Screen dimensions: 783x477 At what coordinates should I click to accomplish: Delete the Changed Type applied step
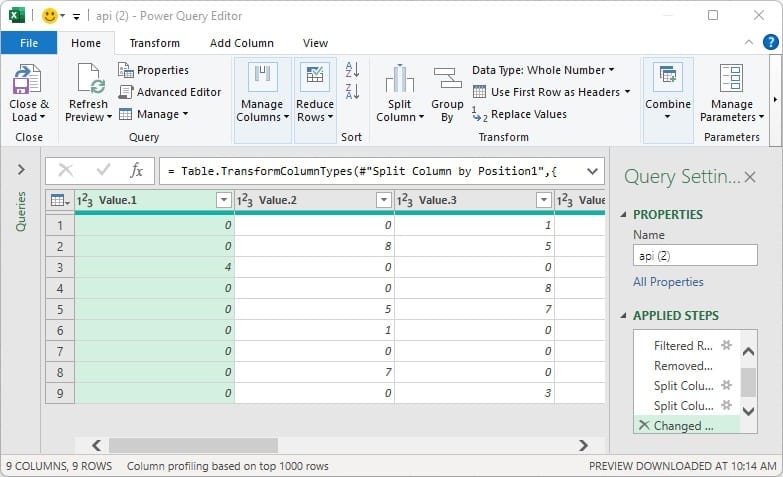[643, 425]
